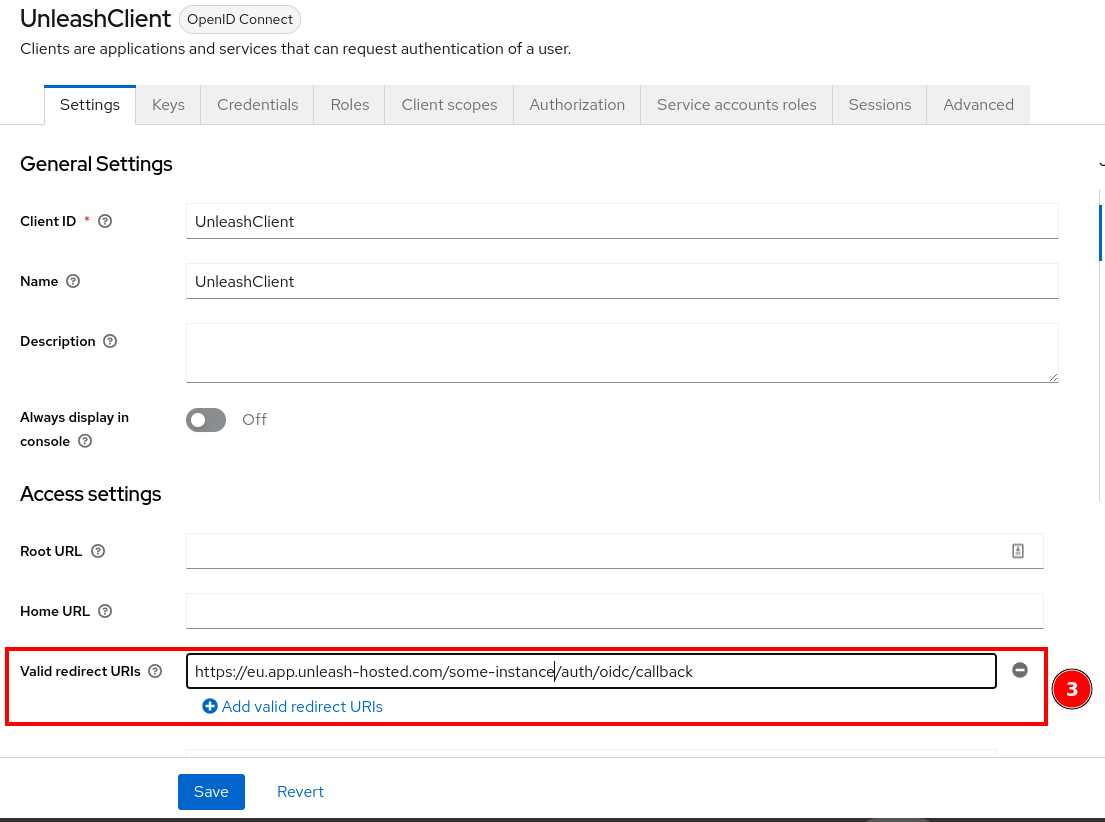
Task: Click the plus icon to add a redirect URI
Action: [210, 706]
